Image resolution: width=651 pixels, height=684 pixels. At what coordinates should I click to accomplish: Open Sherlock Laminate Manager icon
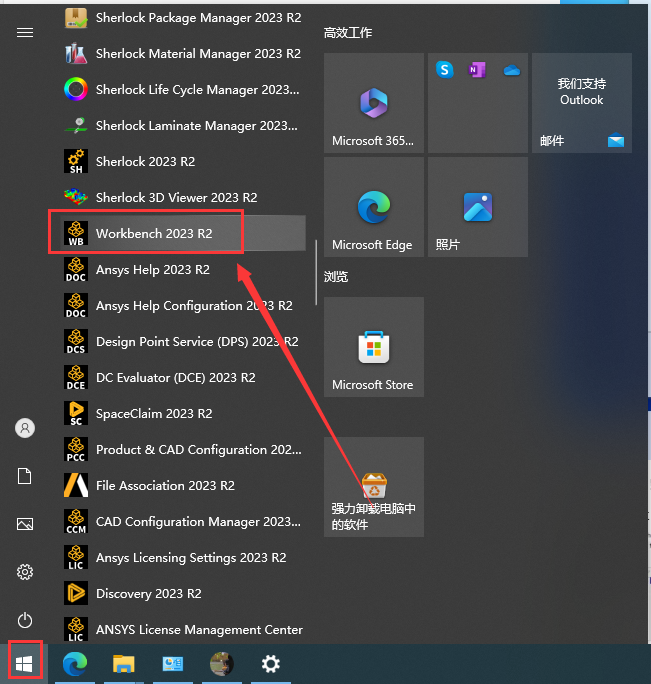pos(76,126)
